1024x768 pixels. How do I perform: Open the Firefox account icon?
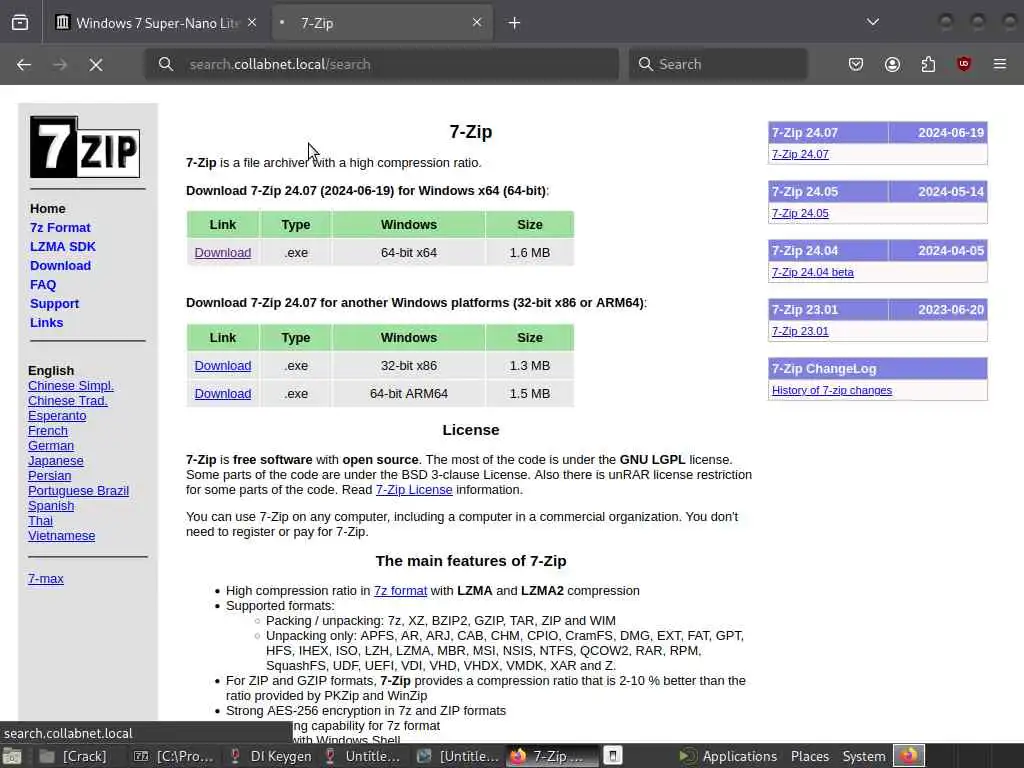[x=892, y=64]
